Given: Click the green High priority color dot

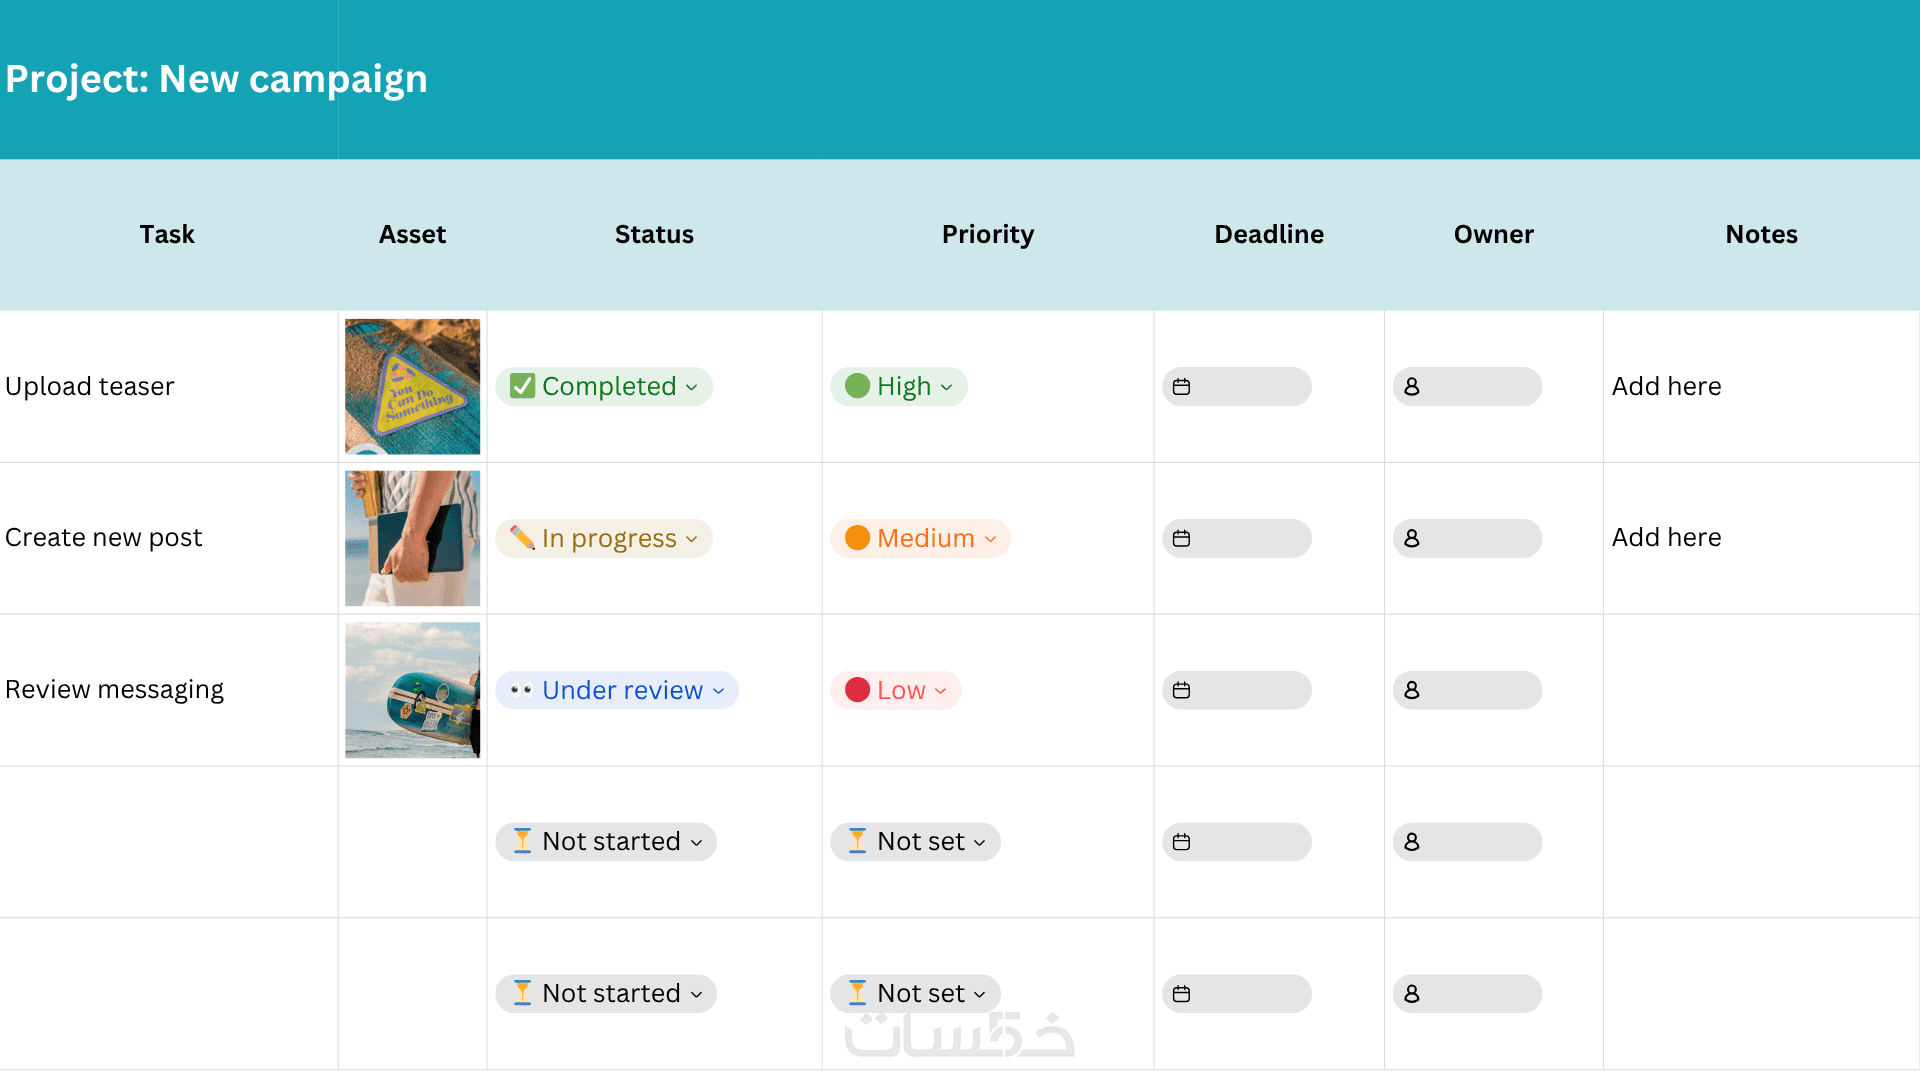Looking at the screenshot, I should pyautogui.click(x=857, y=386).
